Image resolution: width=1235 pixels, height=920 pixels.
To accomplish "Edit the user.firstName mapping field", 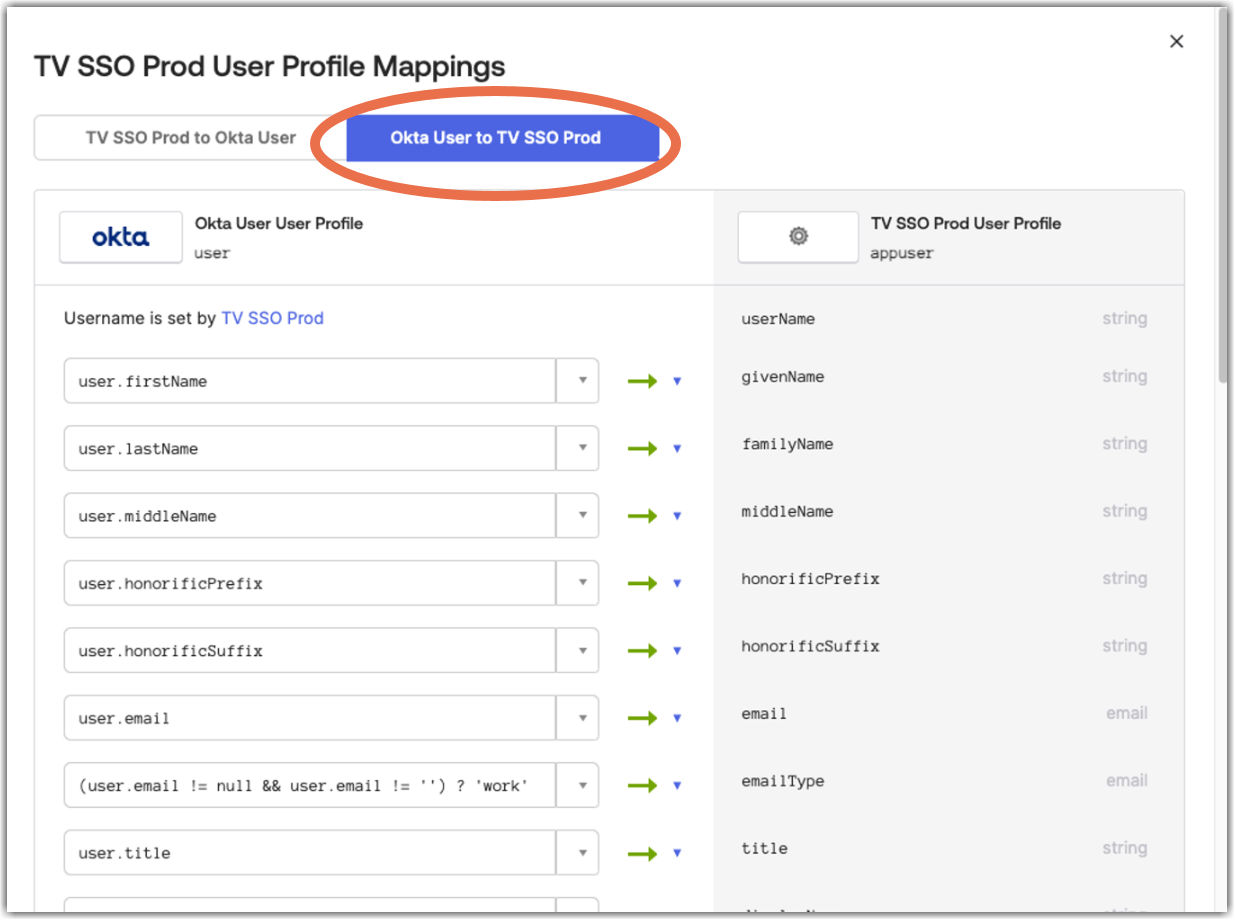I will coord(310,381).
